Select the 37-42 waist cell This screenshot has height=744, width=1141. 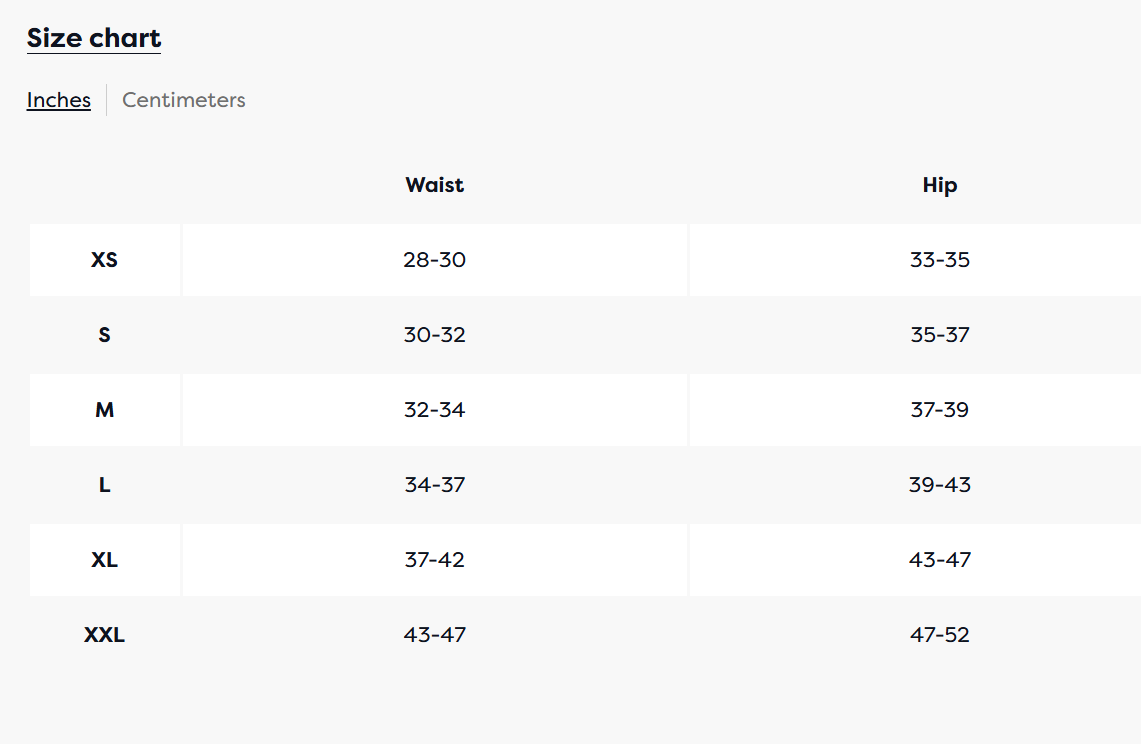click(x=434, y=560)
